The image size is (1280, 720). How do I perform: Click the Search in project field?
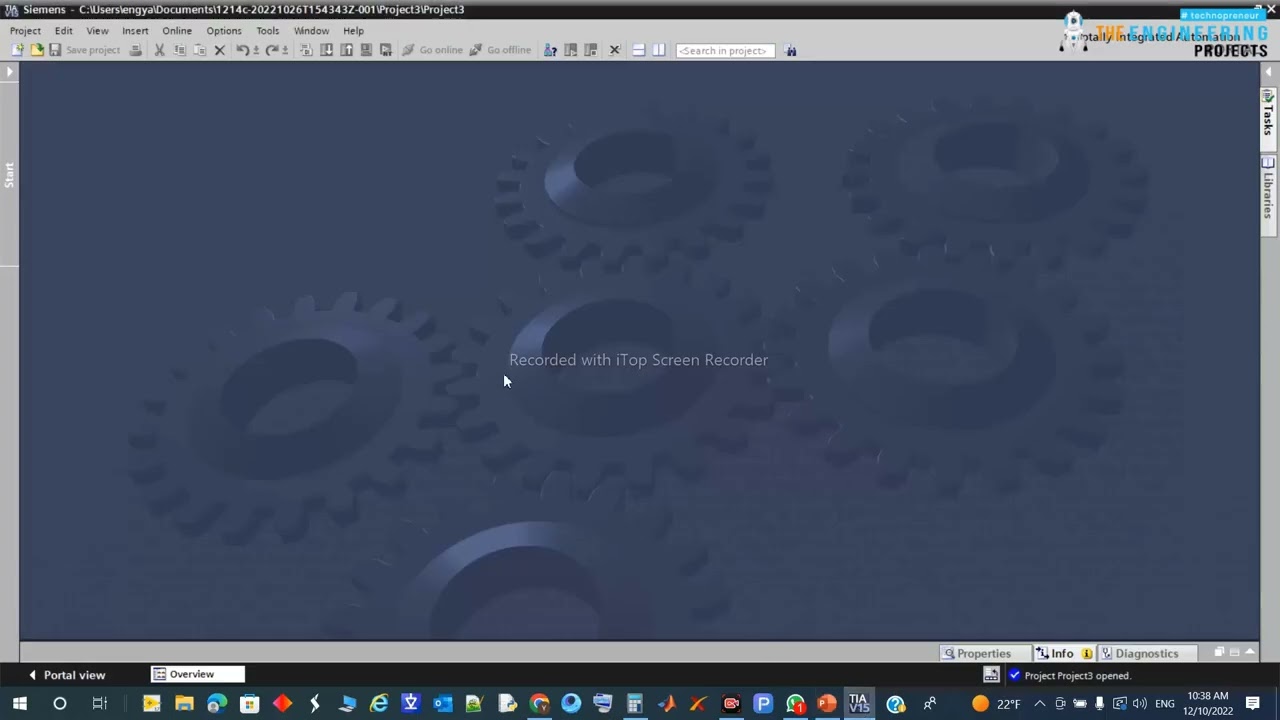pyautogui.click(x=725, y=50)
